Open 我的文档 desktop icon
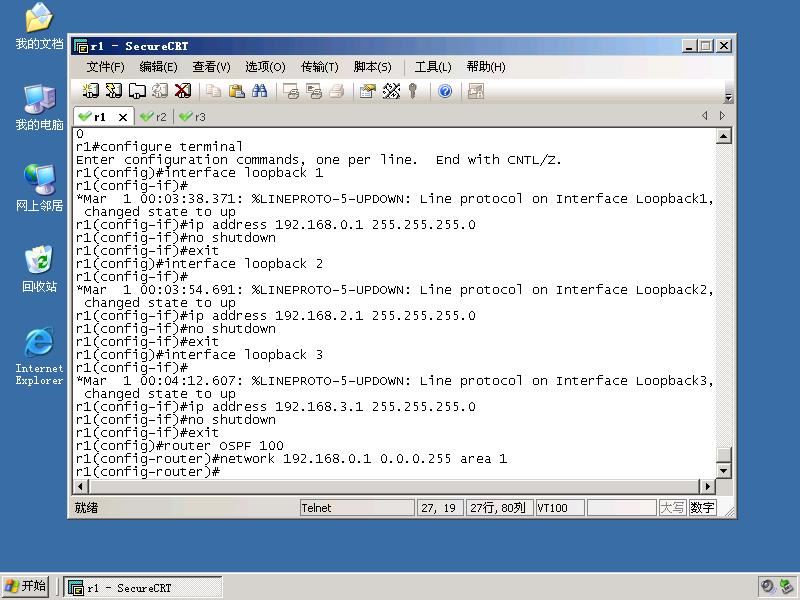Viewport: 800px width, 600px height. (39, 27)
